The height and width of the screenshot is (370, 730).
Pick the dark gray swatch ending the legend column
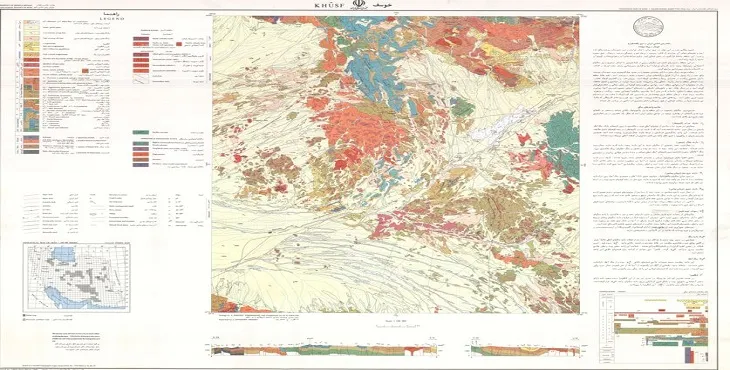click(x=31, y=151)
